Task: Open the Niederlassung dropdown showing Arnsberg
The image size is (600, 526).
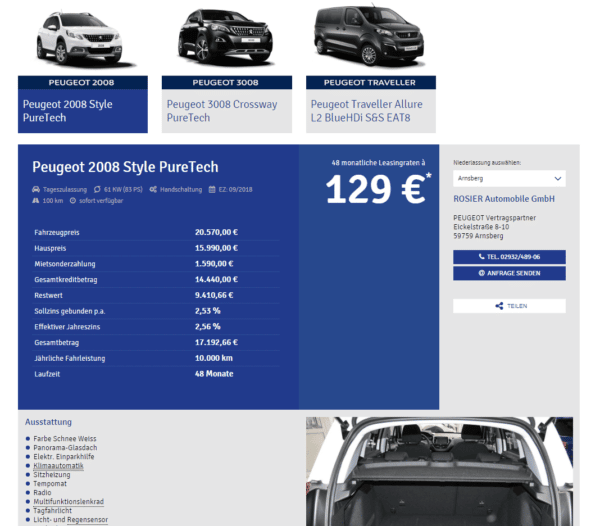Action: 509,178
